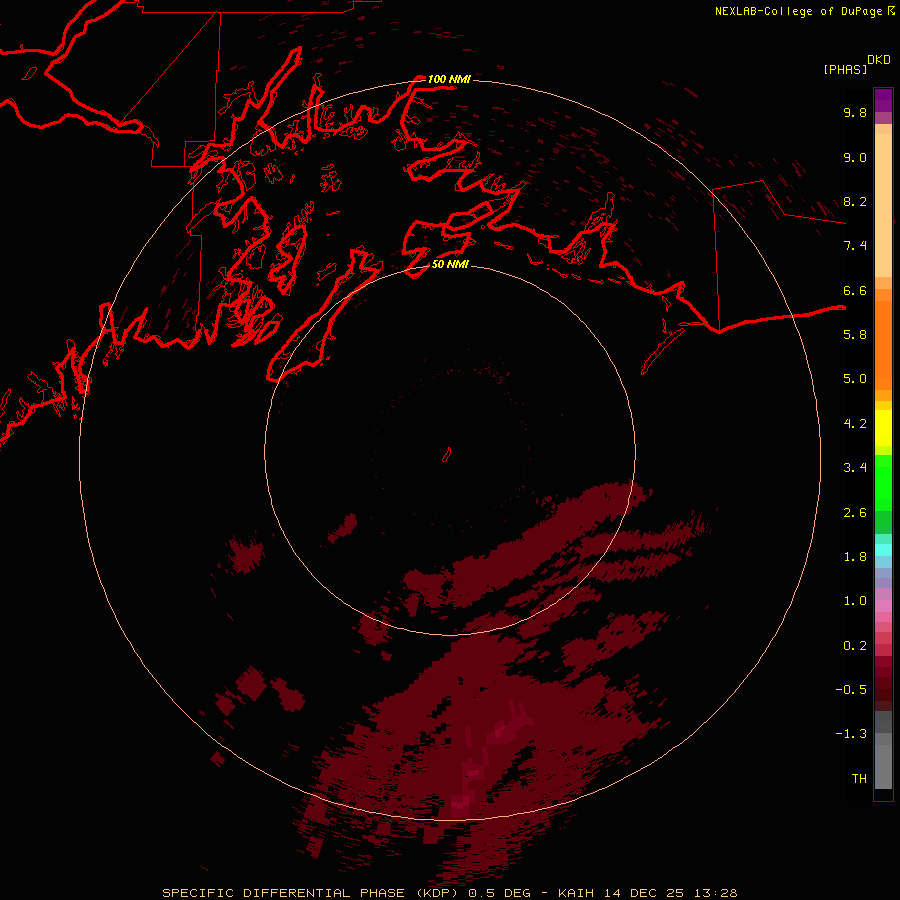Click the 5.8 legend value
This screenshot has height=900, width=900.
855,335
